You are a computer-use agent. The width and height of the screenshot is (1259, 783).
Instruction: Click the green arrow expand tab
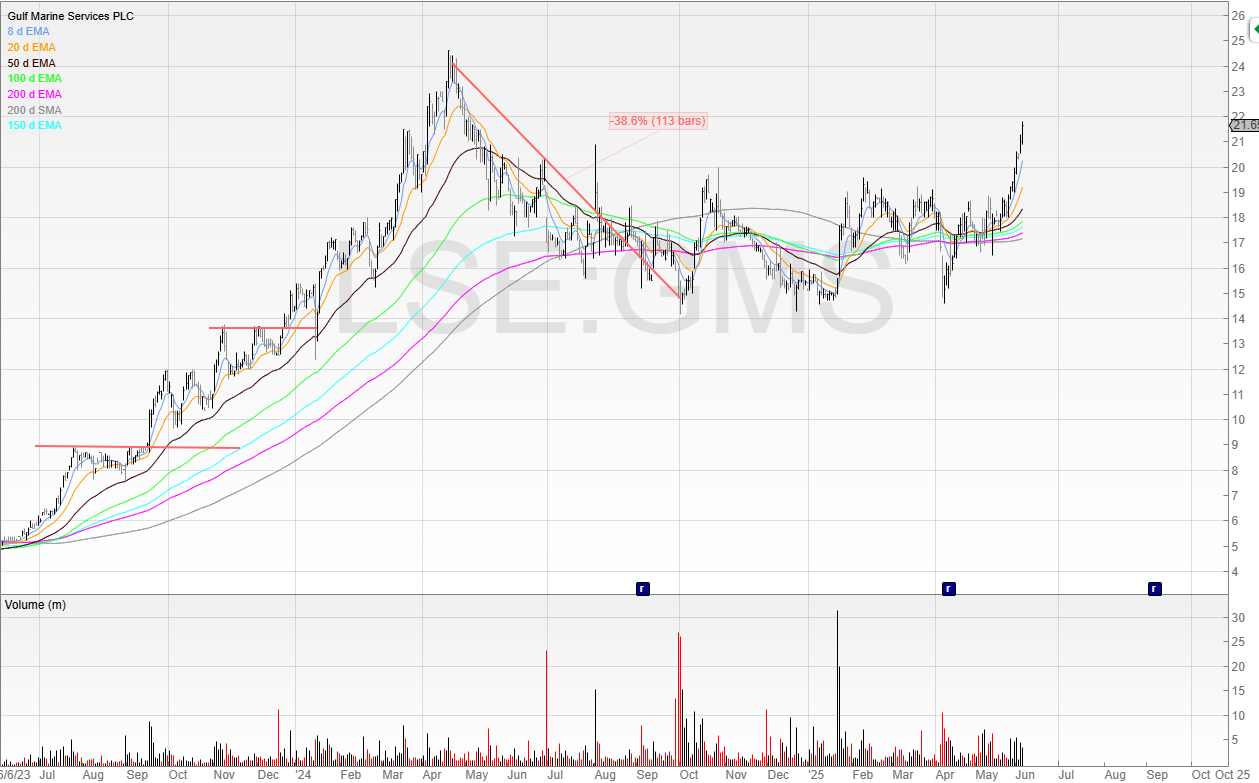pos(1255,29)
